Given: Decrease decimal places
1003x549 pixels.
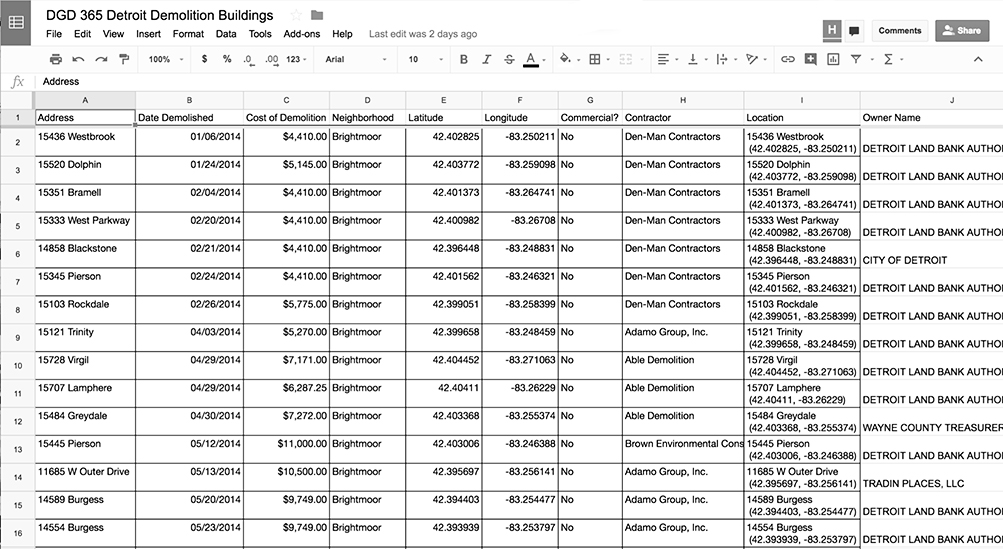Looking at the screenshot, I should pyautogui.click(x=249, y=59).
